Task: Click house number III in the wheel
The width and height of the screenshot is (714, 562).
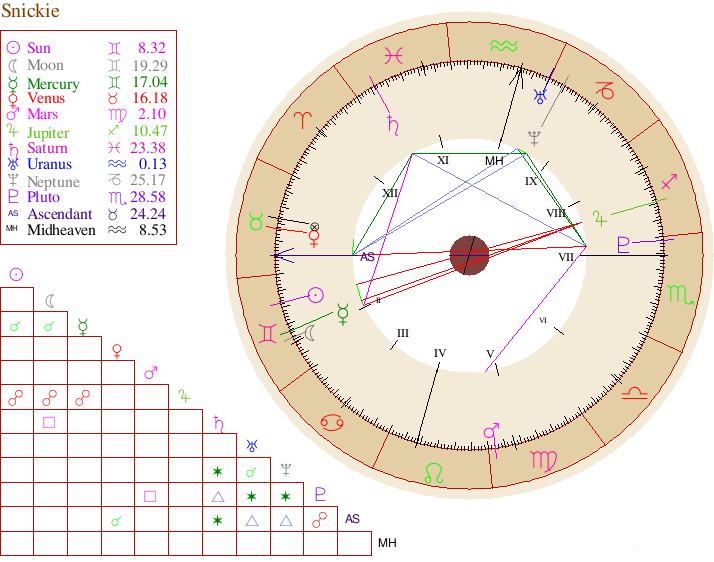Action: click(x=403, y=333)
